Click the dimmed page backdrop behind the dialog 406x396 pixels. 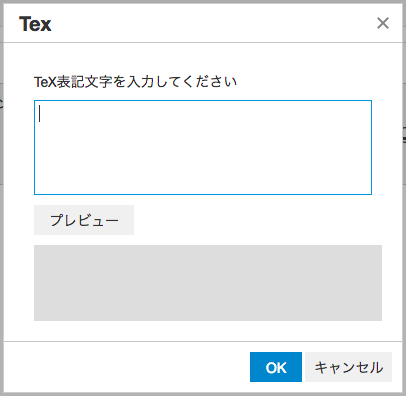tap(1, 198)
